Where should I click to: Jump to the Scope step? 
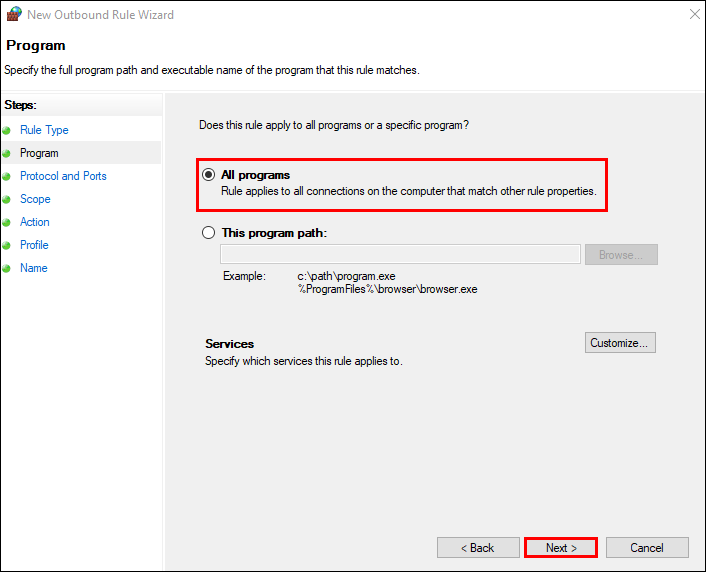pos(35,199)
